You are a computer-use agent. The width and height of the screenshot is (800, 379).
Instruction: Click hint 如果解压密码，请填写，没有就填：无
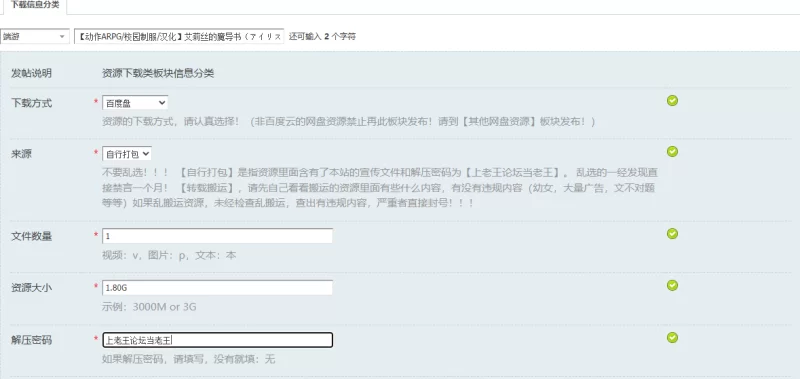(x=189, y=359)
